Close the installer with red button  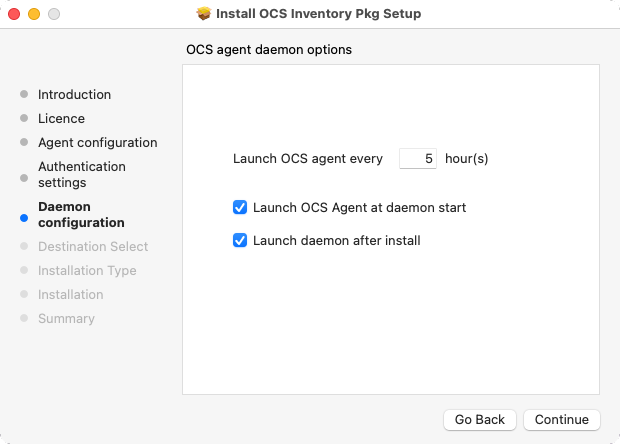pyautogui.click(x=14, y=14)
